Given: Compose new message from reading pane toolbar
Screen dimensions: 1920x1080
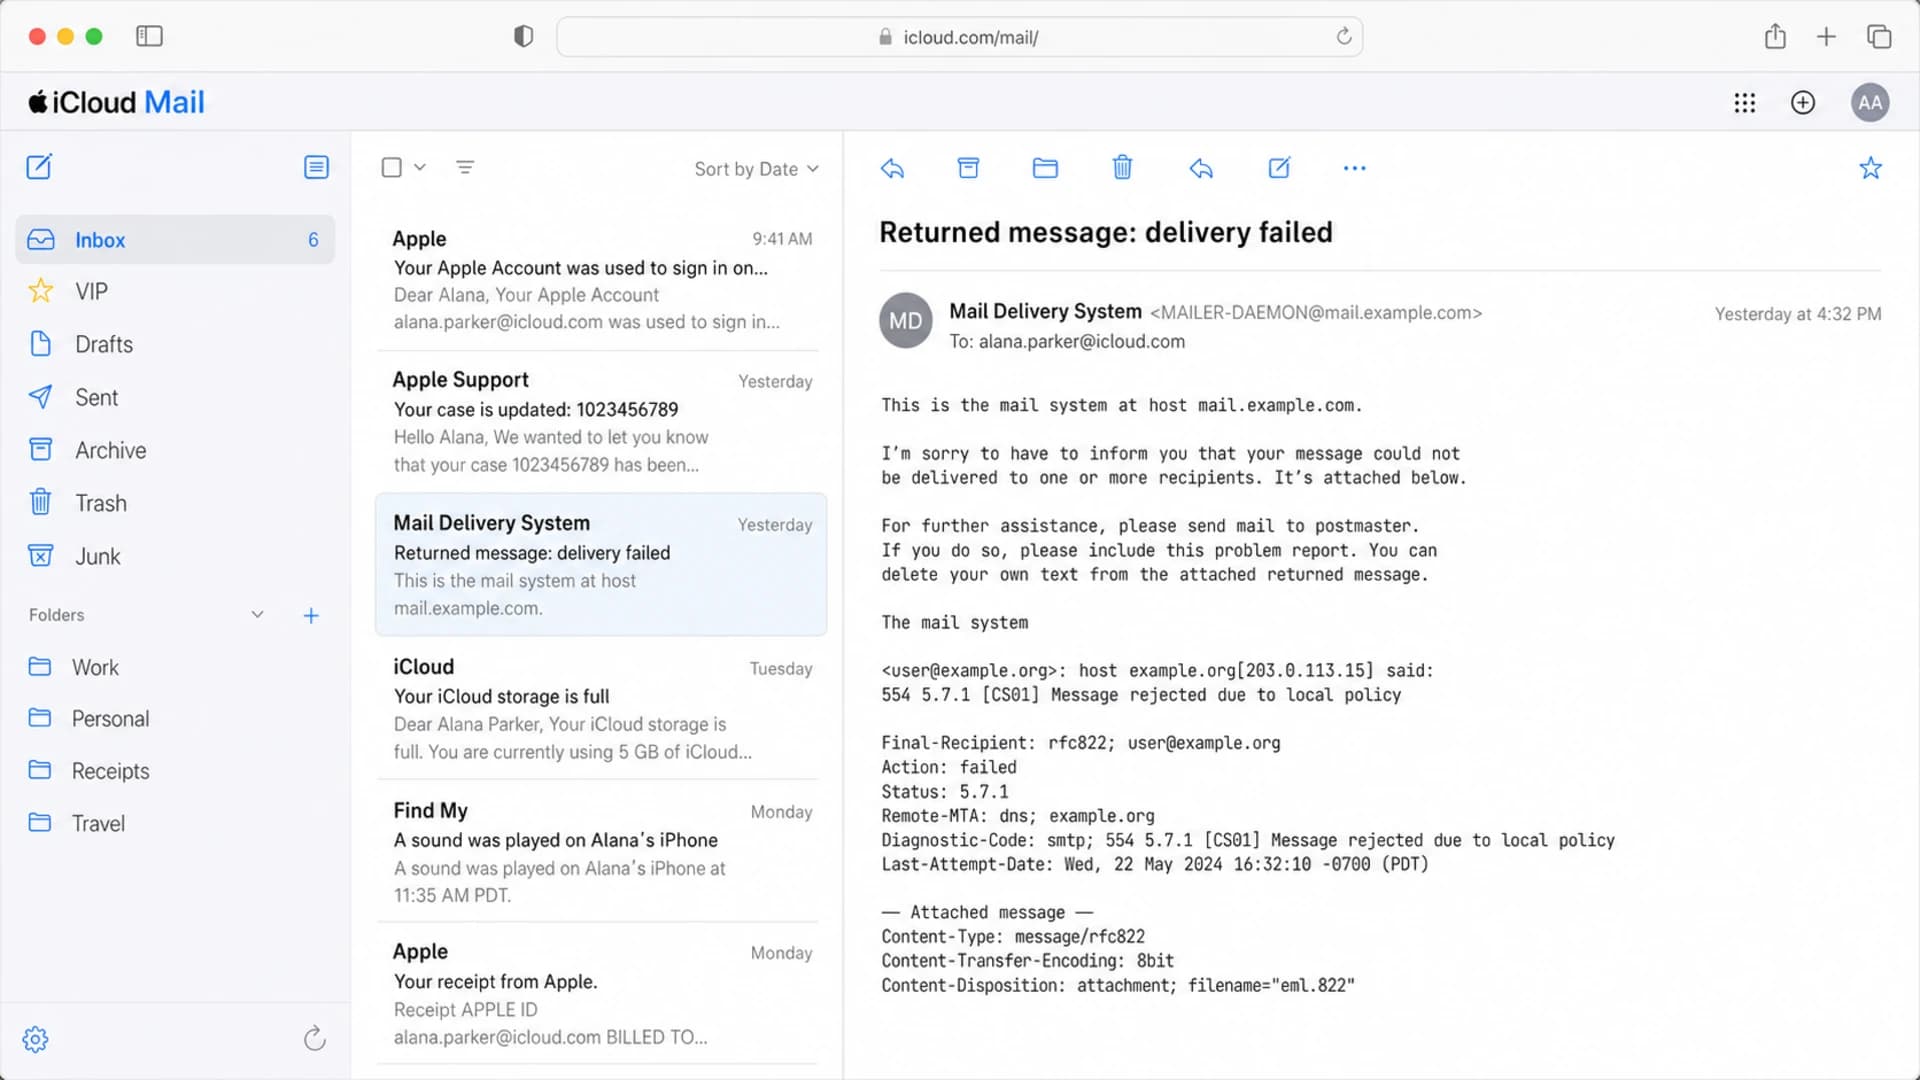Looking at the screenshot, I should [x=1279, y=168].
